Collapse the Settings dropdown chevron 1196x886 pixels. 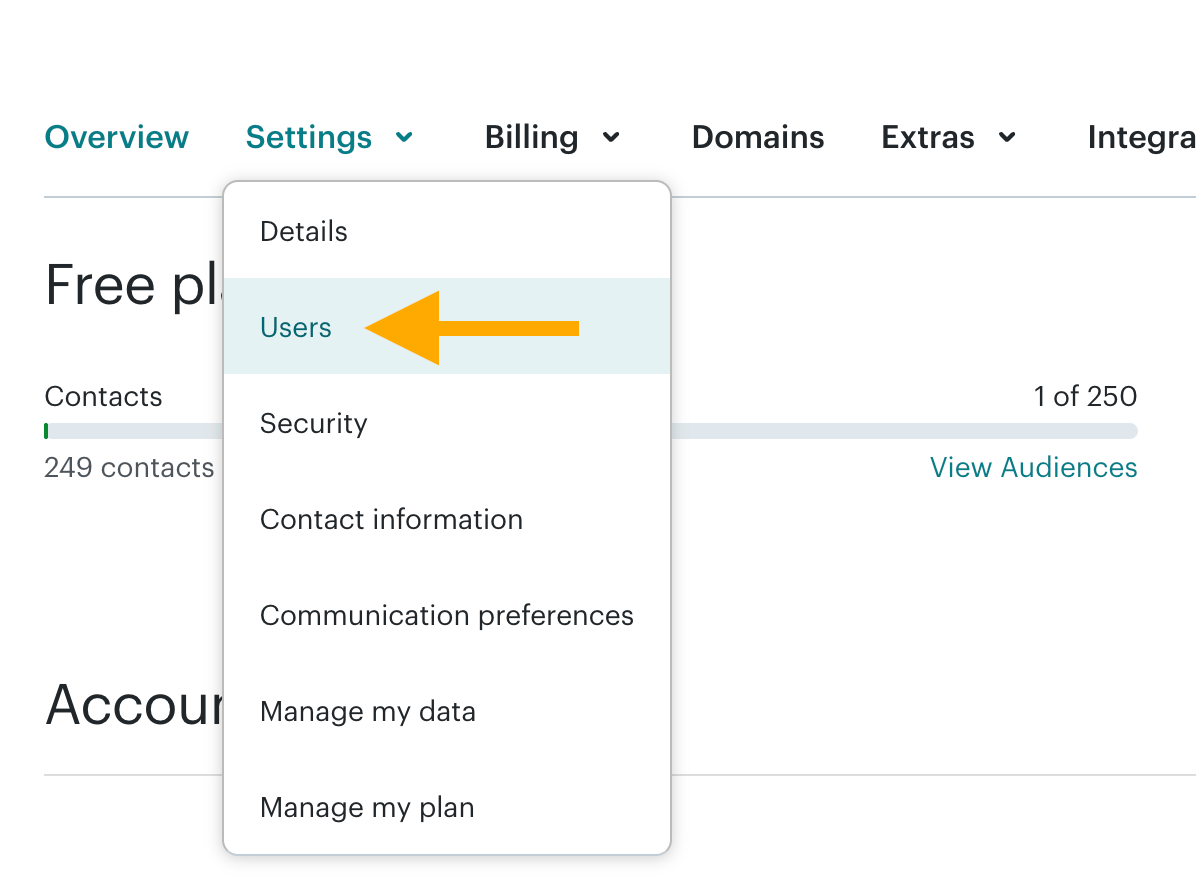404,137
